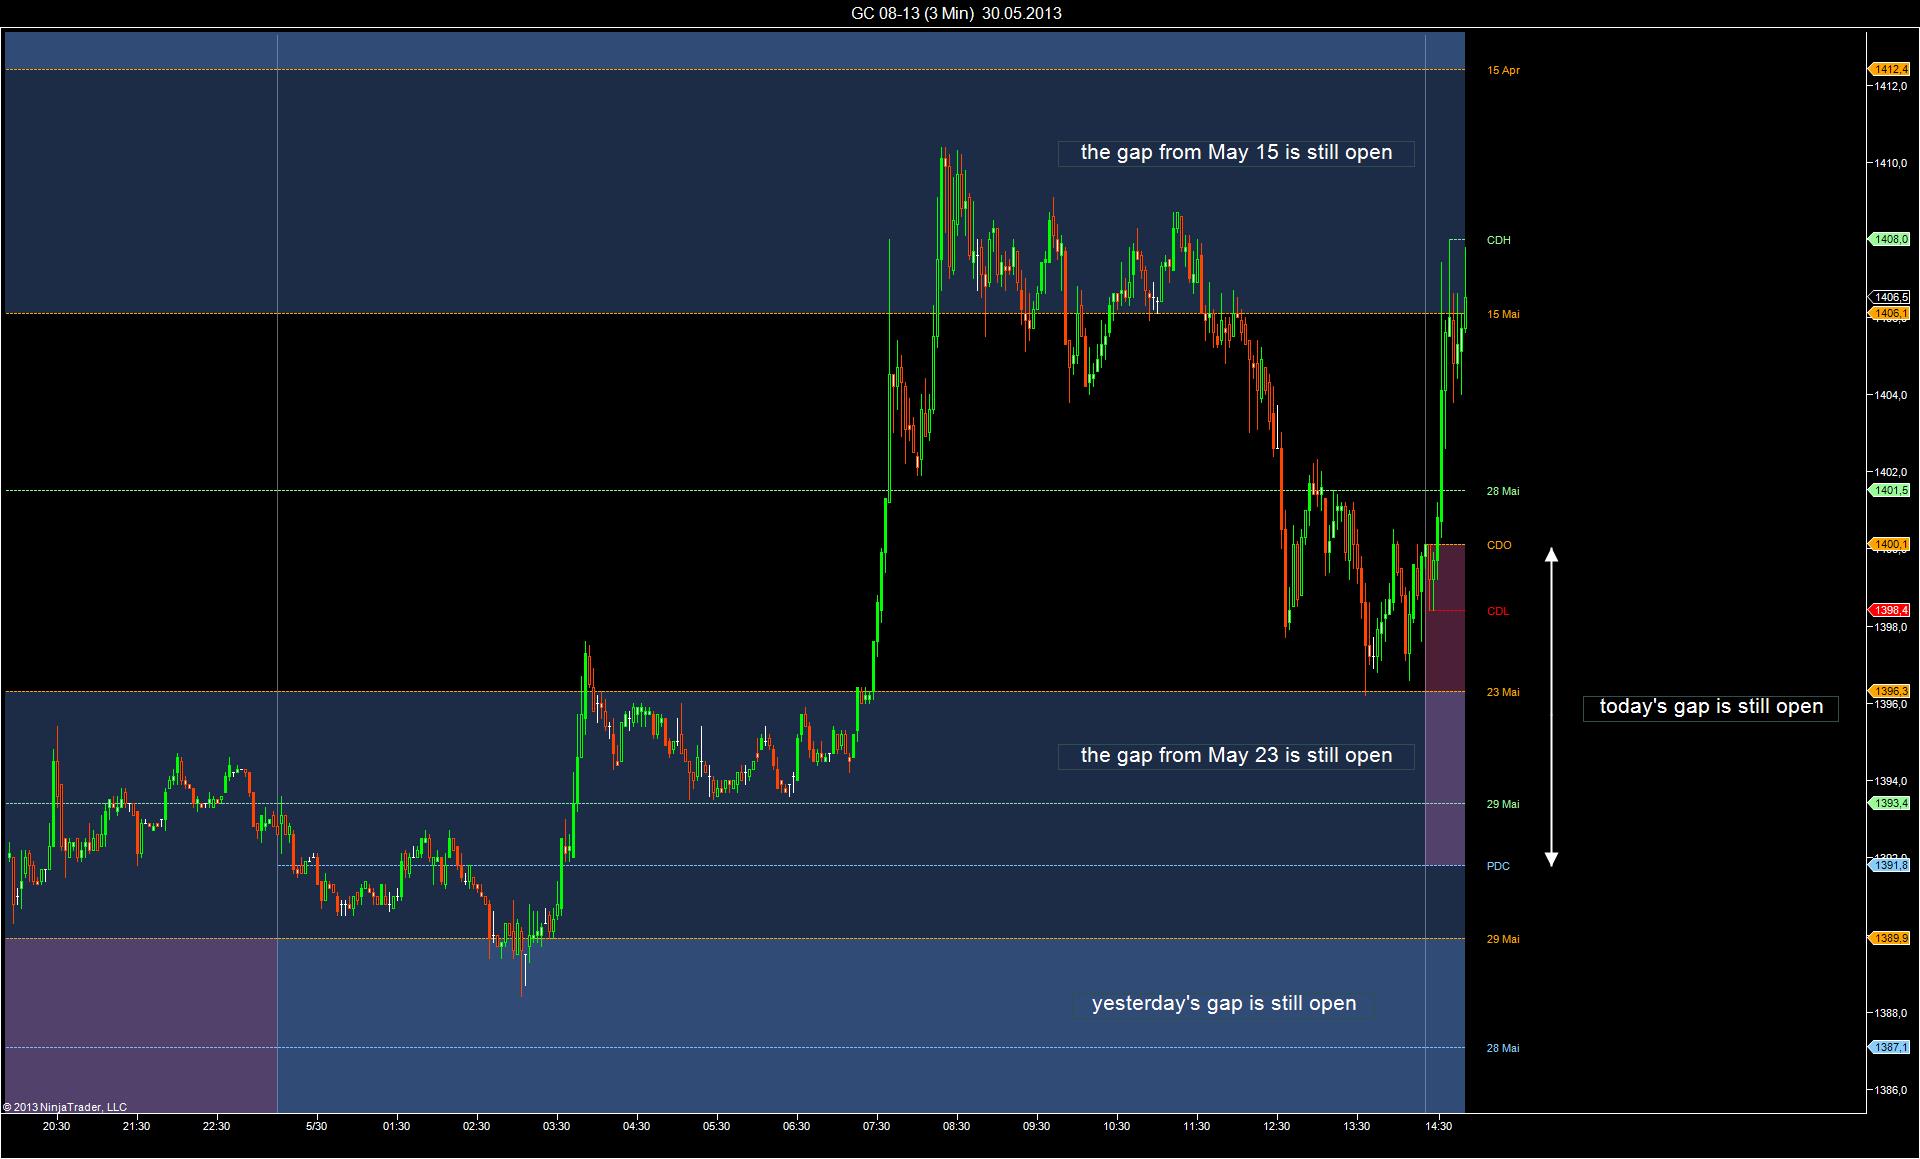Click the CDH line label

click(x=1498, y=240)
